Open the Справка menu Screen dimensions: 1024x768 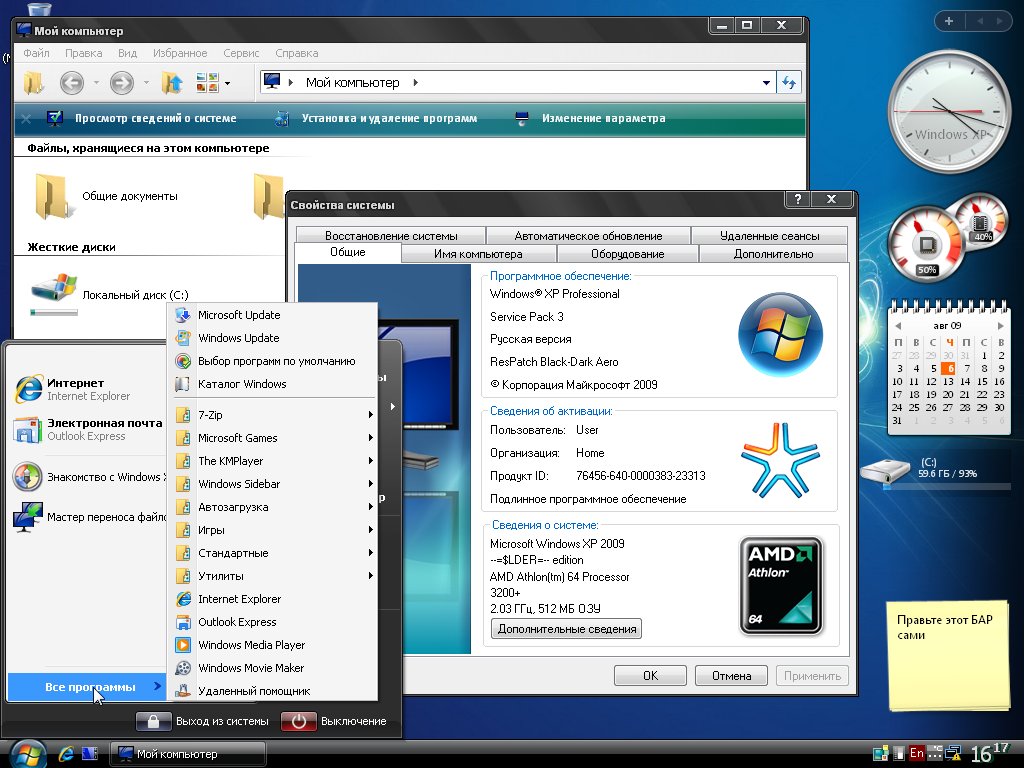(x=296, y=53)
